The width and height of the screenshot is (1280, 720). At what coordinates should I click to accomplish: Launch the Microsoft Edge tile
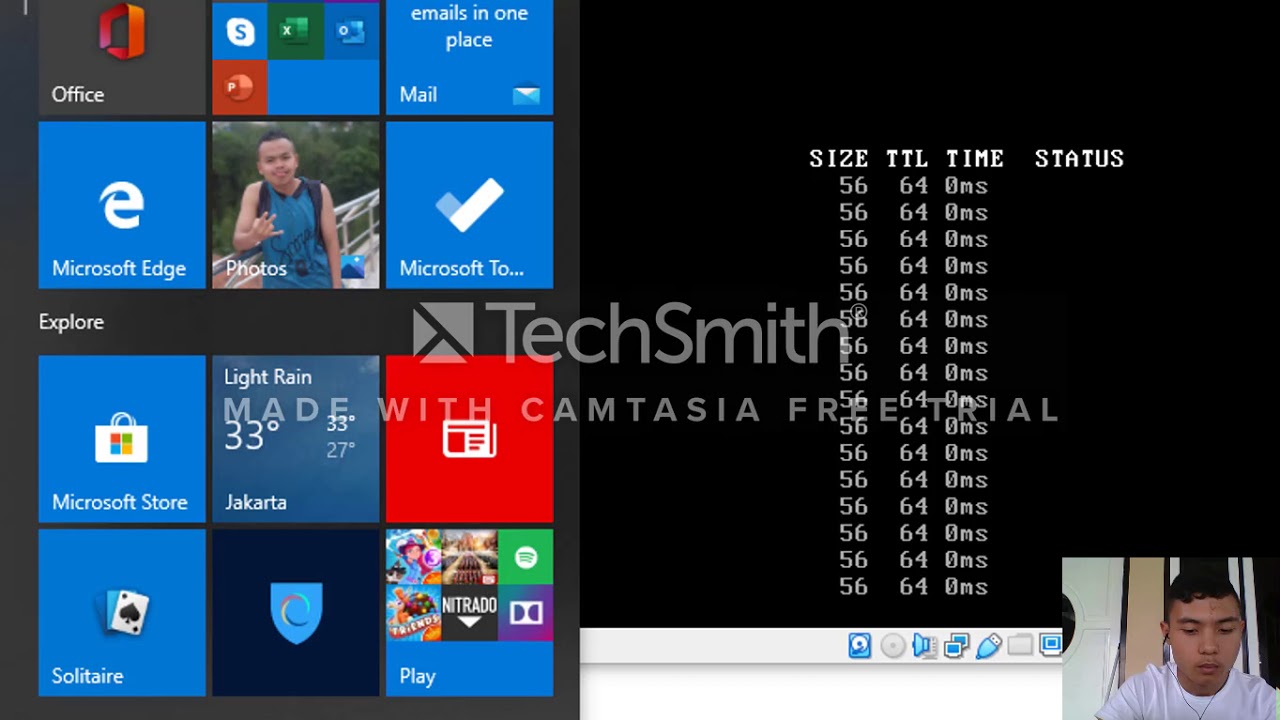point(122,205)
